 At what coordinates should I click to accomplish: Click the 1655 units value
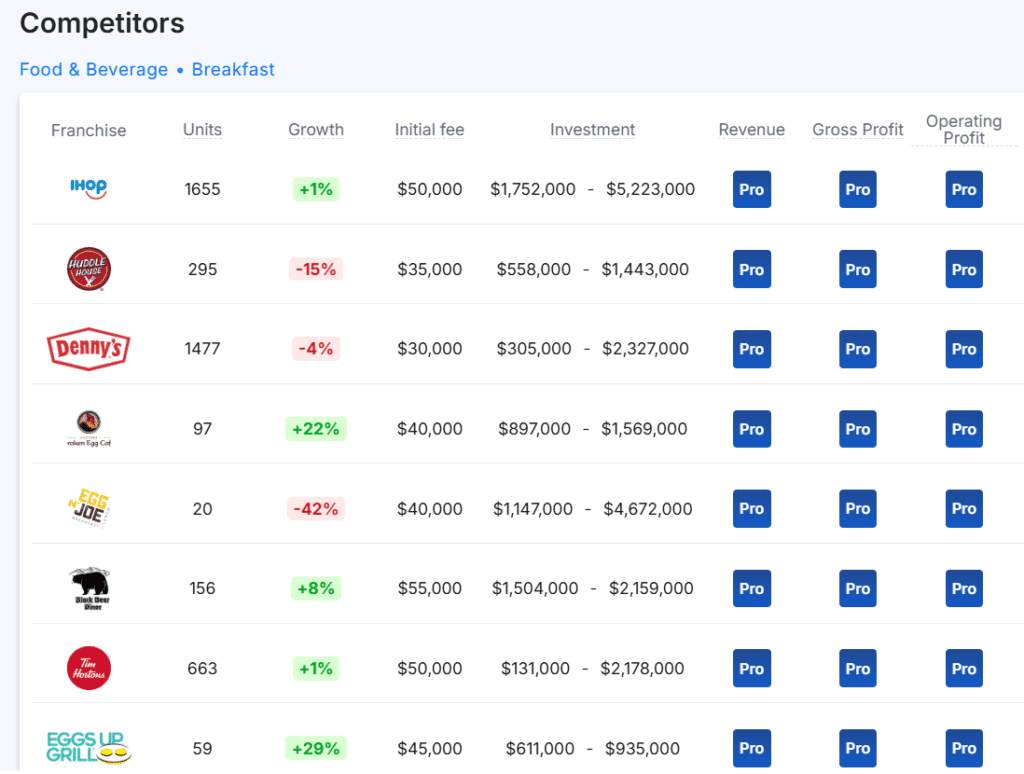tap(202, 189)
